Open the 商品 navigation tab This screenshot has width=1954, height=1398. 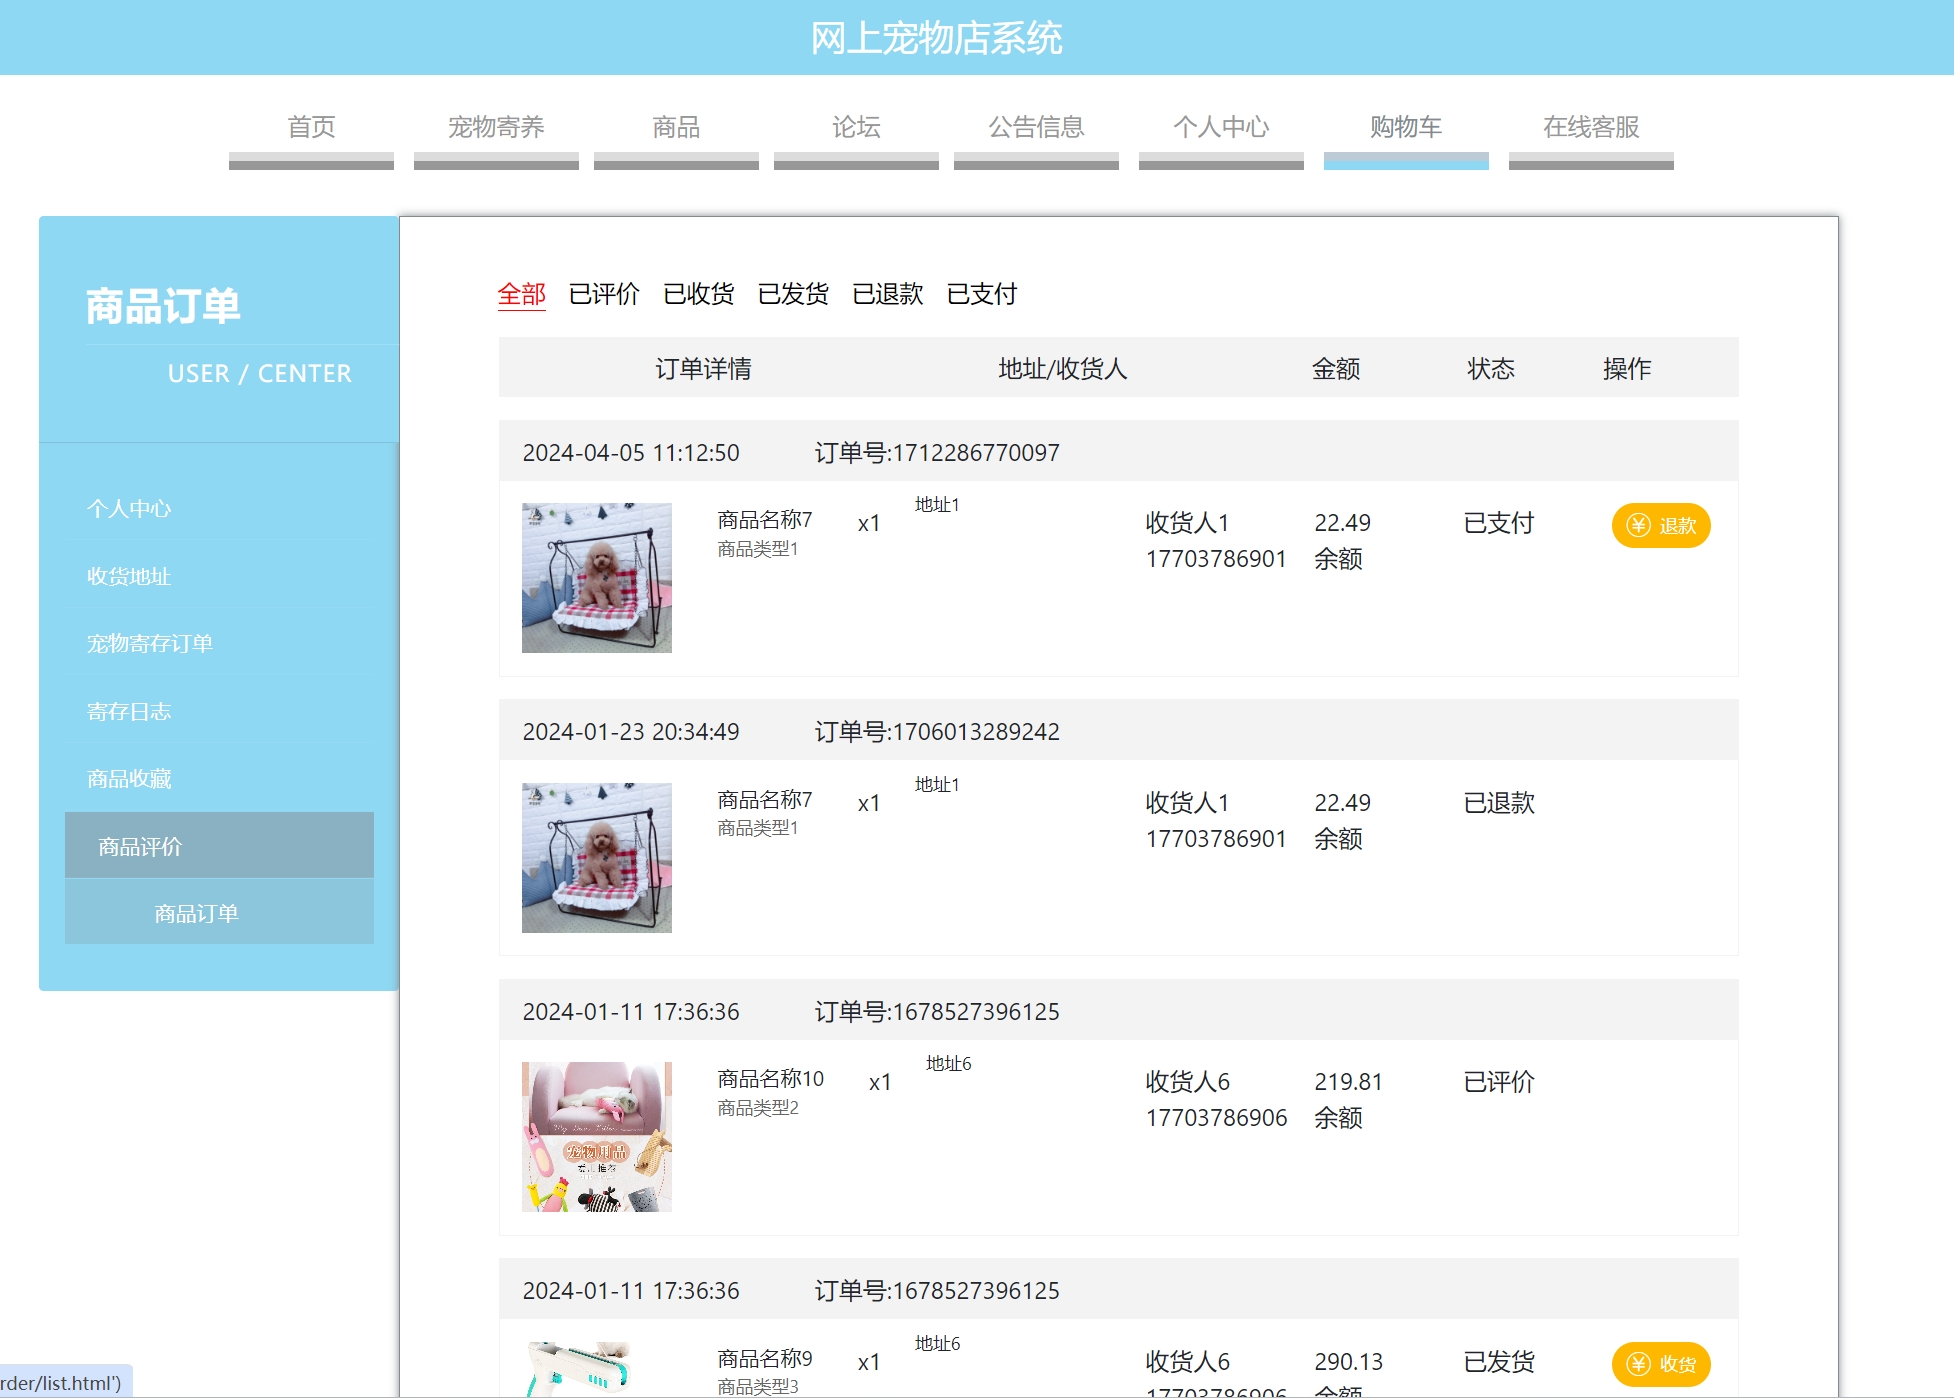(676, 128)
